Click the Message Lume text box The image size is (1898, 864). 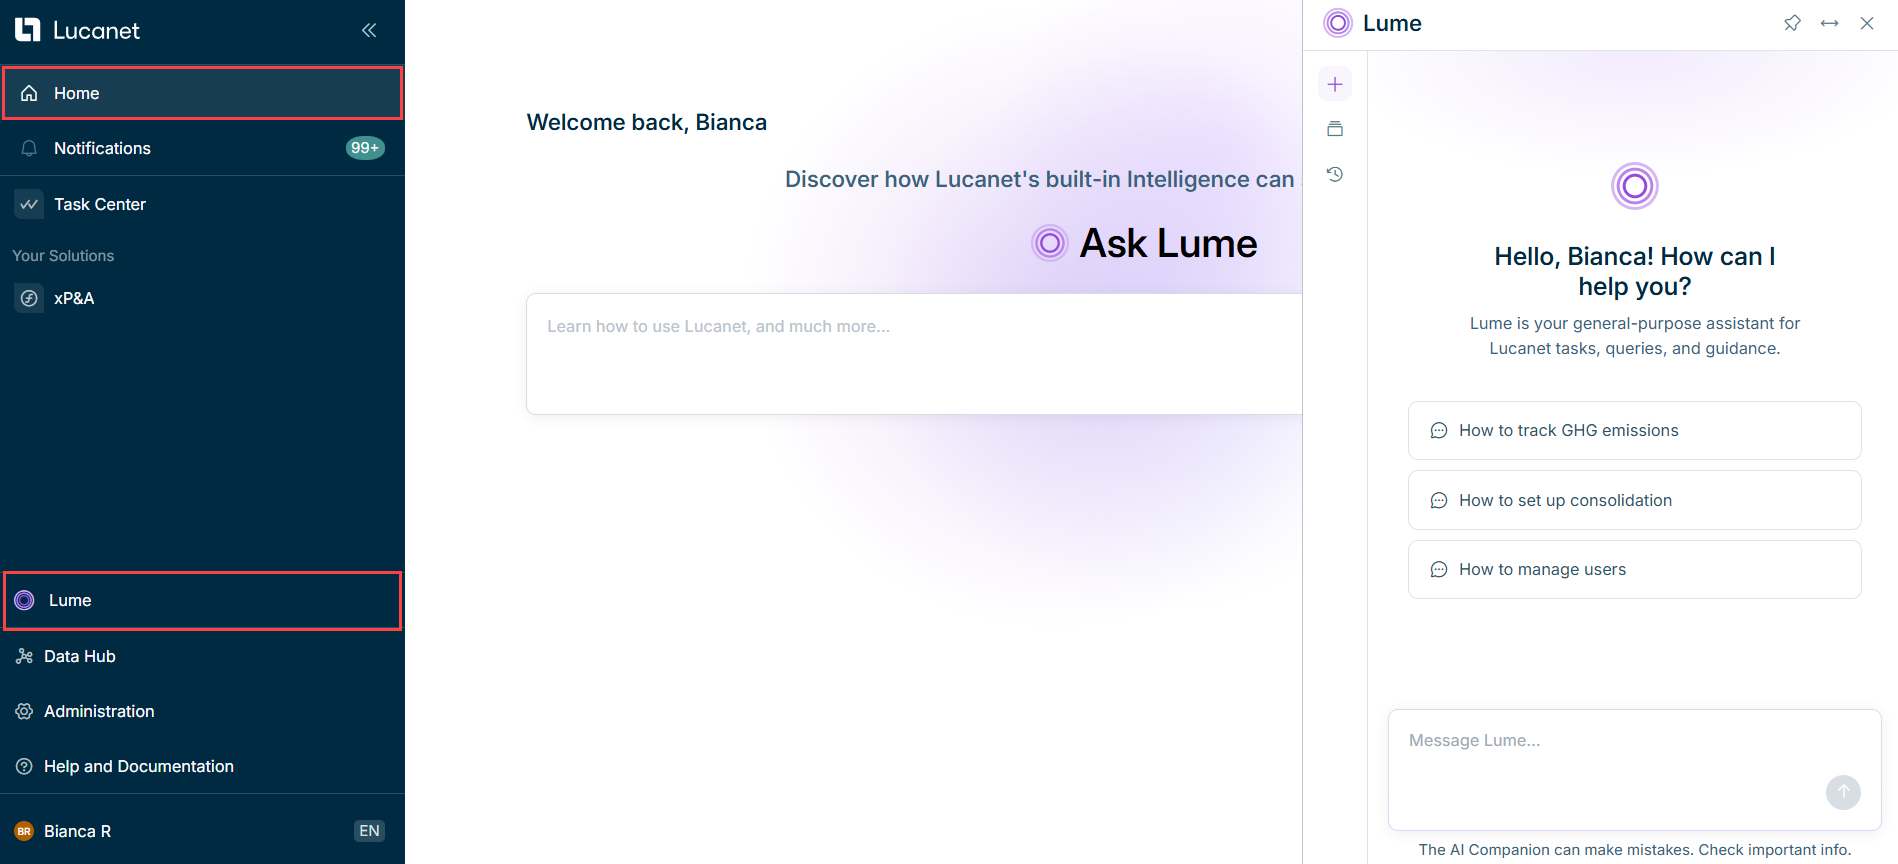click(x=1635, y=770)
